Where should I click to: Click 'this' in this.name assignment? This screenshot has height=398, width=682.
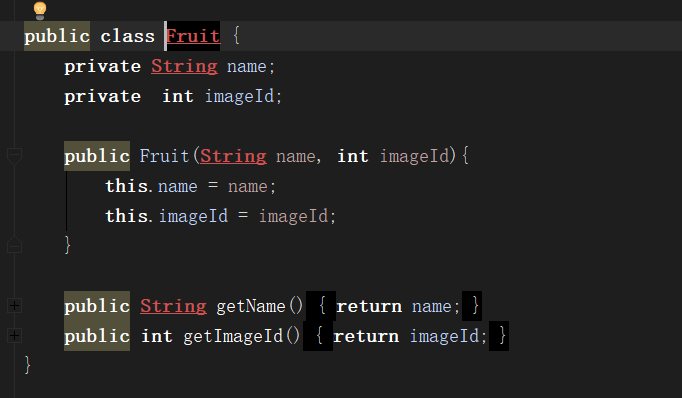(x=127, y=186)
